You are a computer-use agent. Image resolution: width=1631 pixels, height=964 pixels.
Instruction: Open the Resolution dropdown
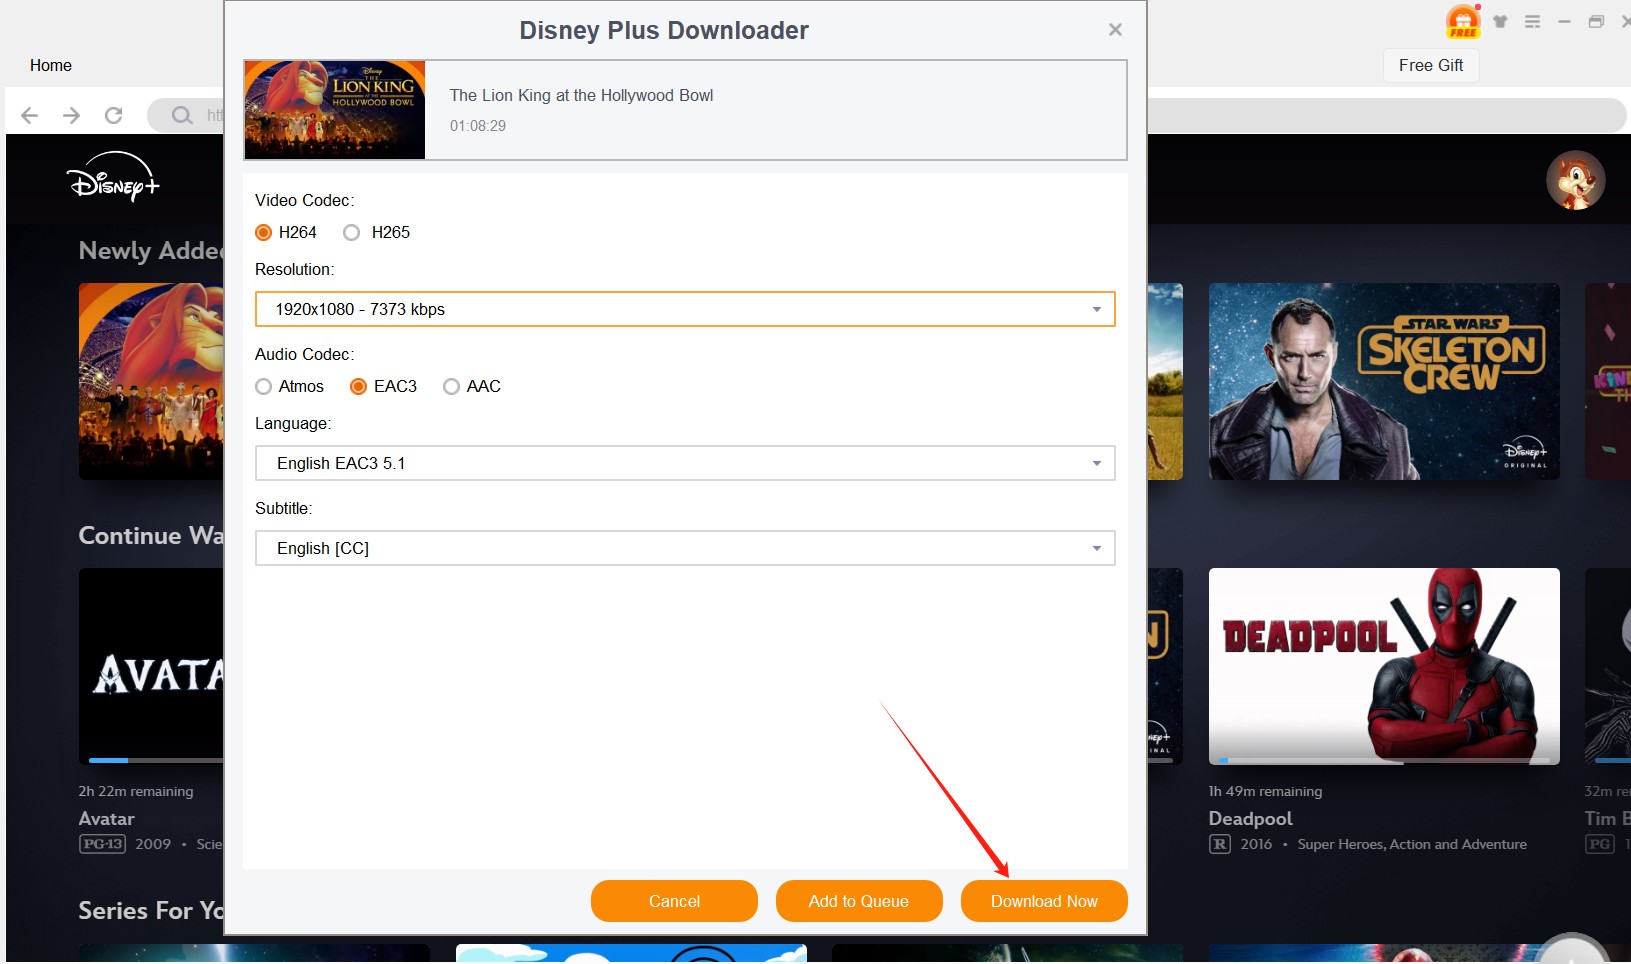point(685,309)
